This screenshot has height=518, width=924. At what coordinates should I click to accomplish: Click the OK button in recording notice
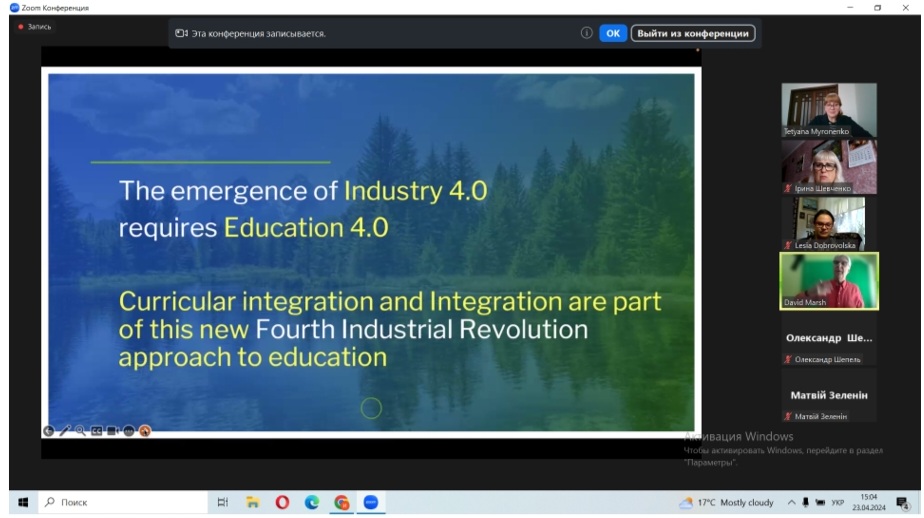pyautogui.click(x=613, y=33)
